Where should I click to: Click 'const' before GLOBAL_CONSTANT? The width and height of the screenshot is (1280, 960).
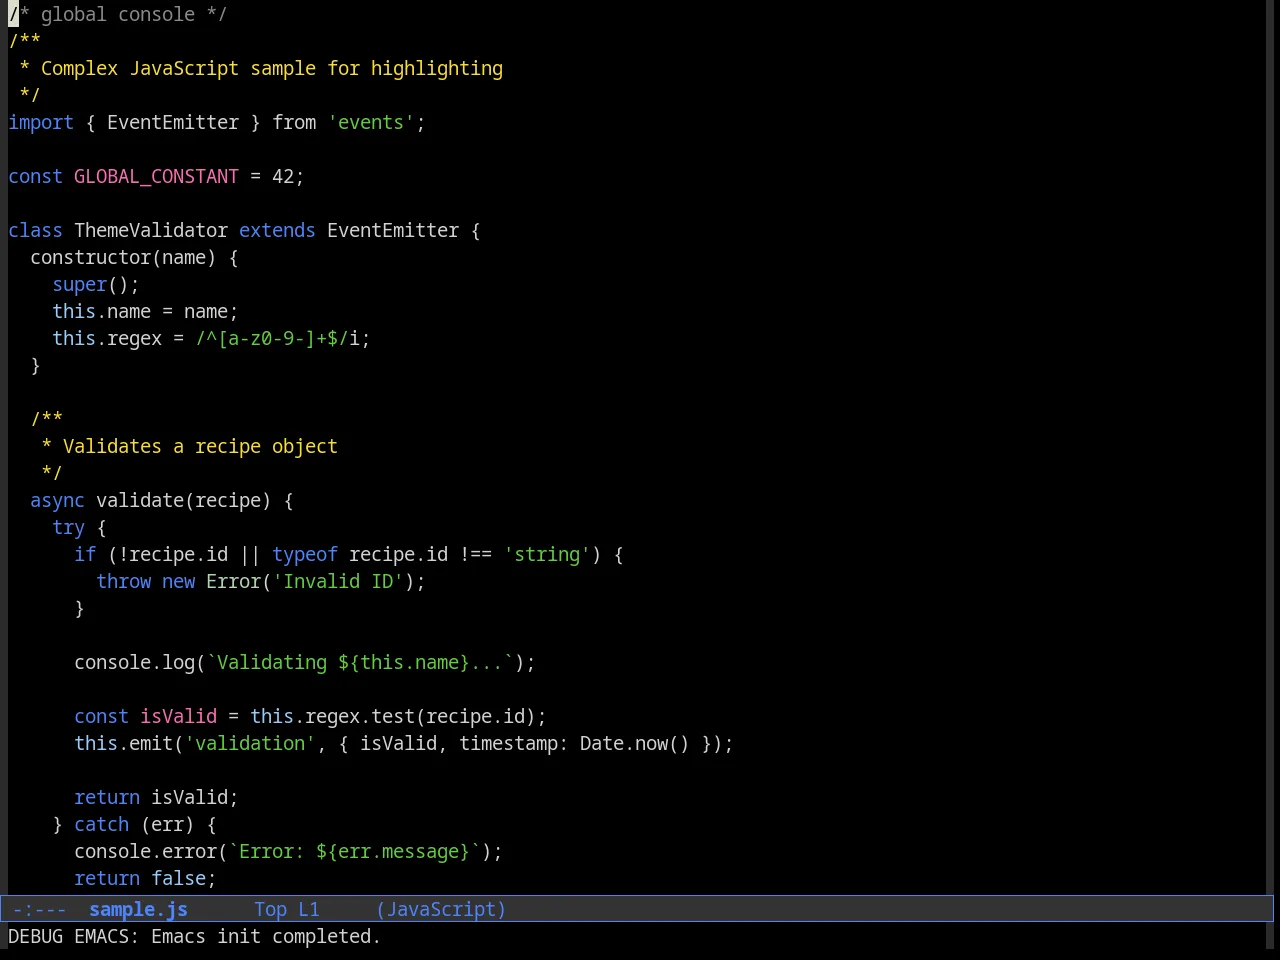(35, 176)
